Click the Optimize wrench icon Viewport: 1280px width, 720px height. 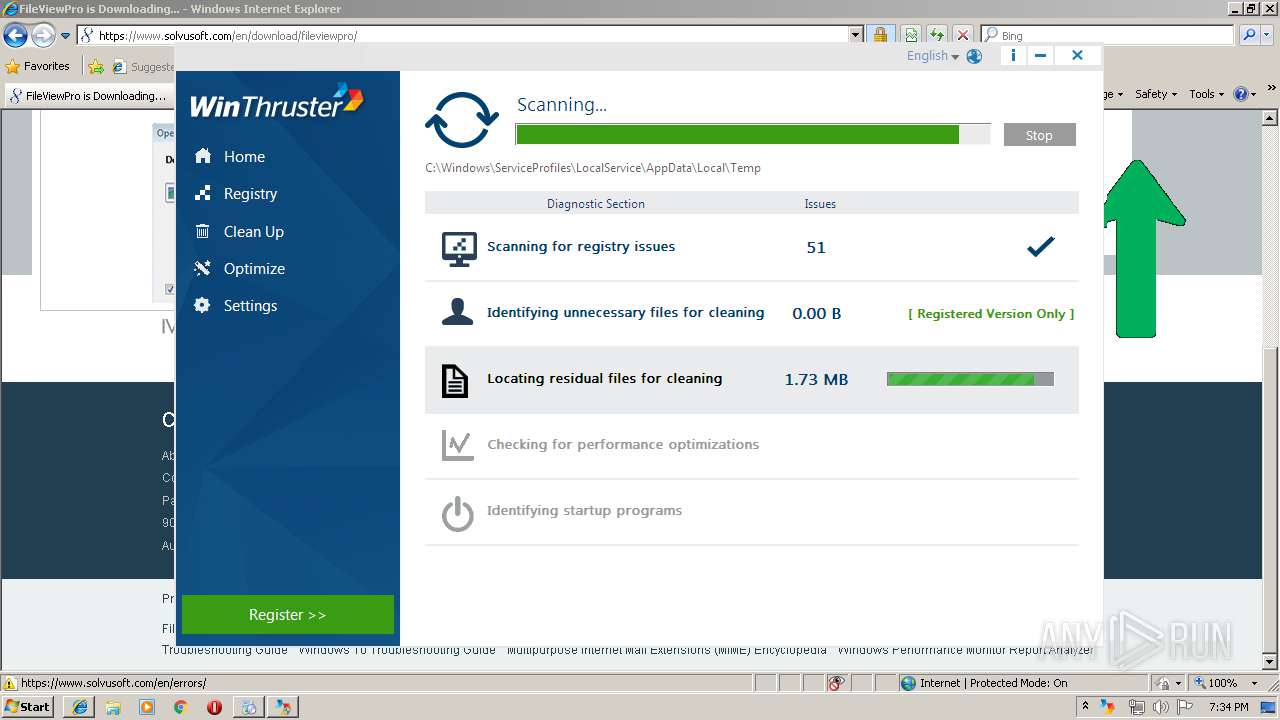(203, 268)
